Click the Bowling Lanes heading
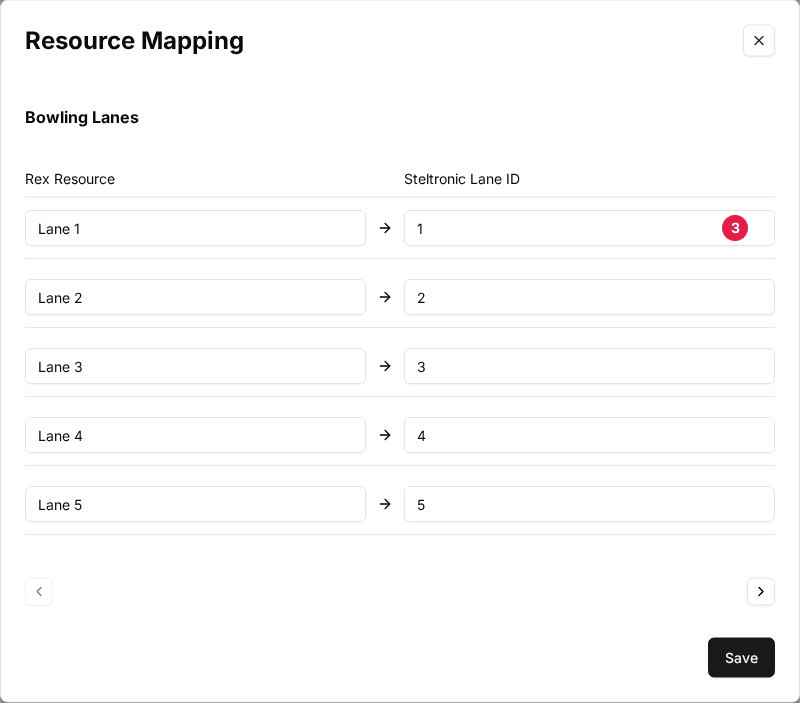Viewport: 800px width, 703px height. click(x=82, y=118)
